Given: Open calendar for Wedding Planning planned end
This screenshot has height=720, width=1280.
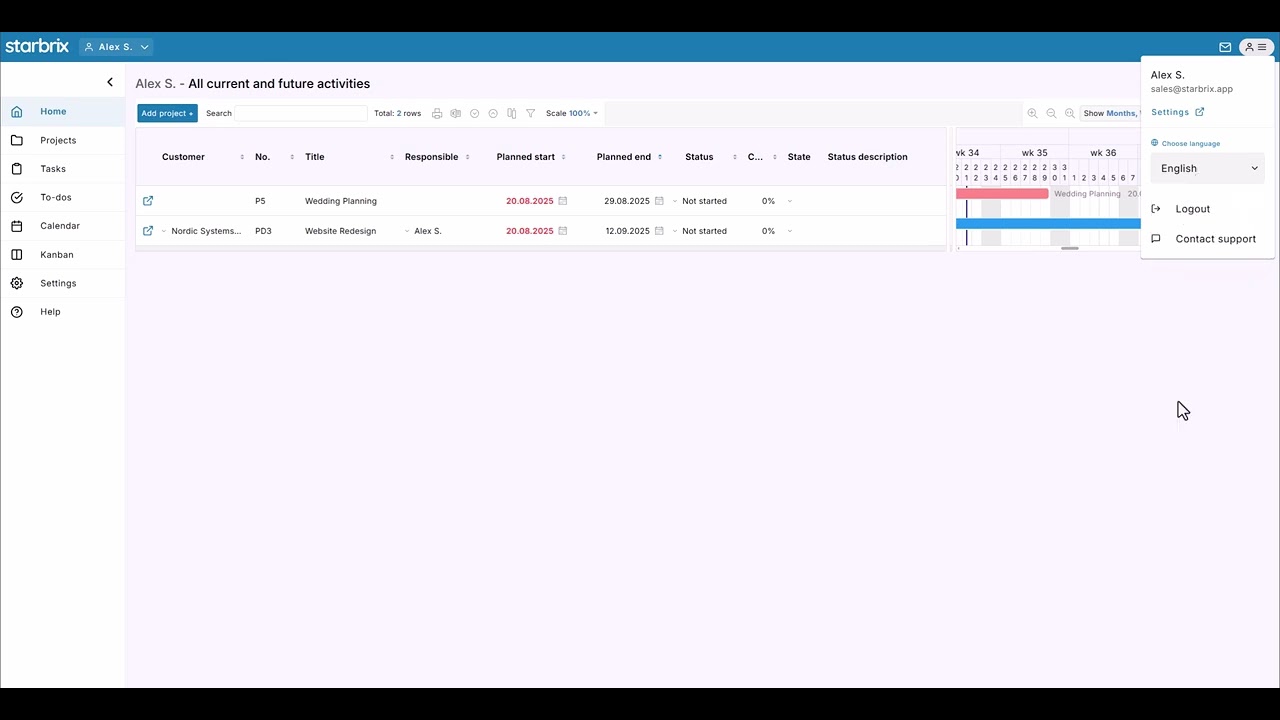Looking at the screenshot, I should (x=659, y=201).
